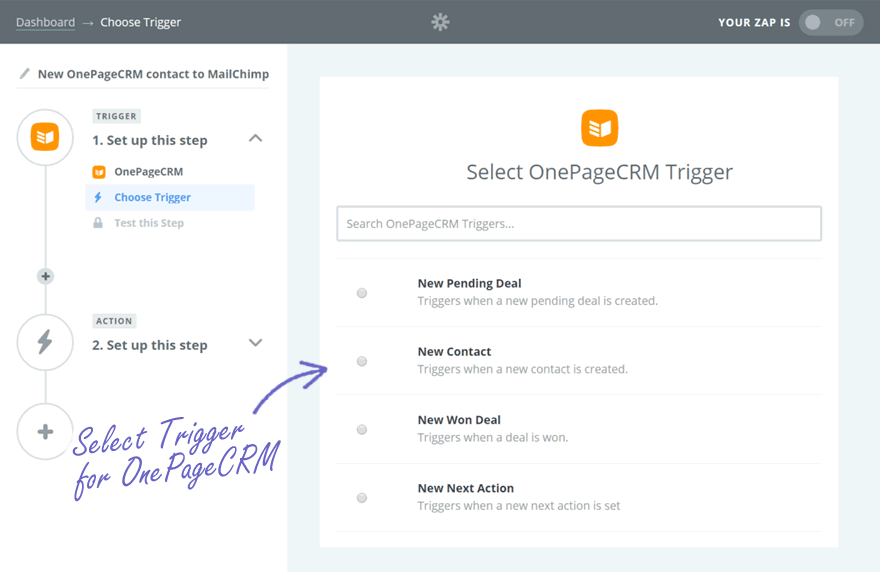This screenshot has height=572, width=880.
Task: Expand the action step section chevron
Action: (x=255, y=342)
